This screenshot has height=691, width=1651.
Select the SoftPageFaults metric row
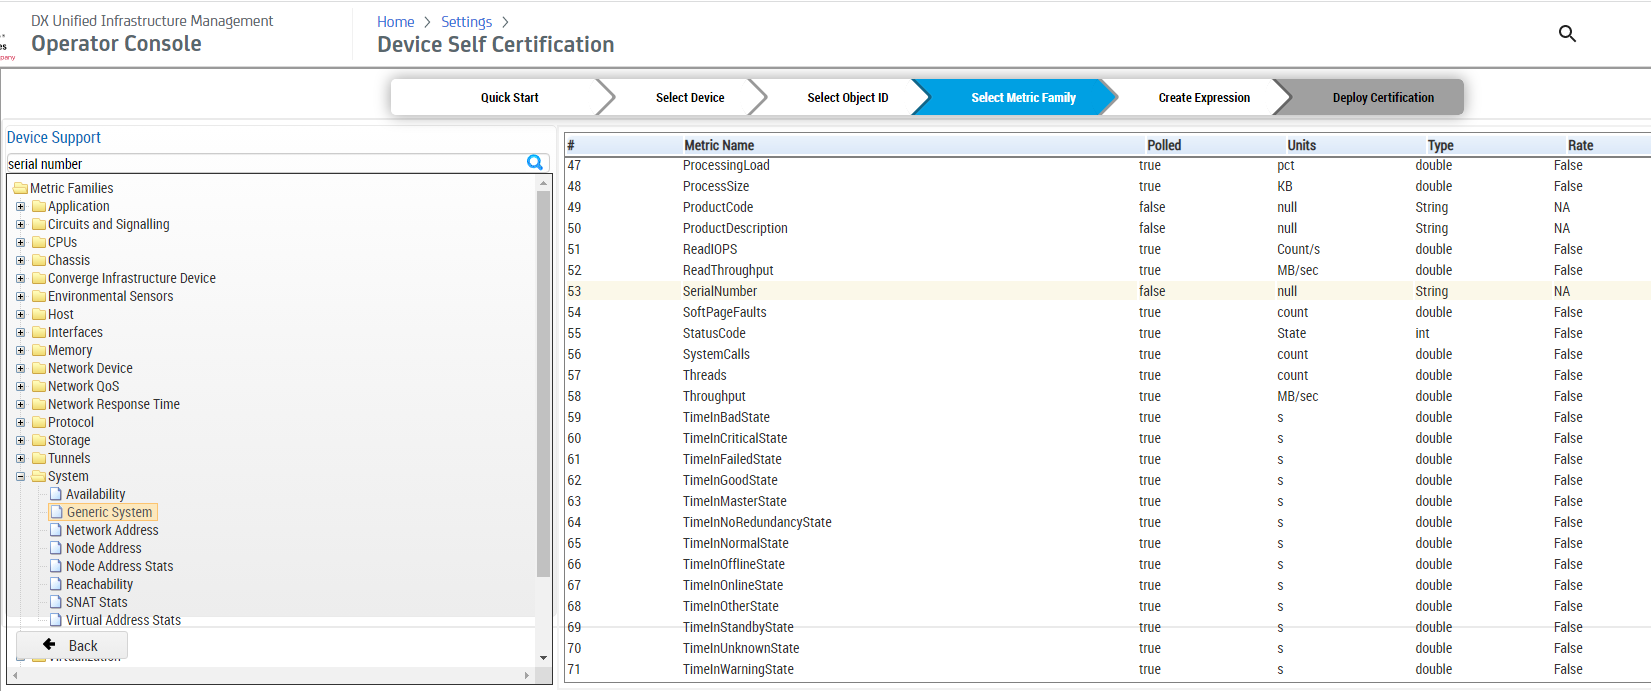pos(1108,312)
